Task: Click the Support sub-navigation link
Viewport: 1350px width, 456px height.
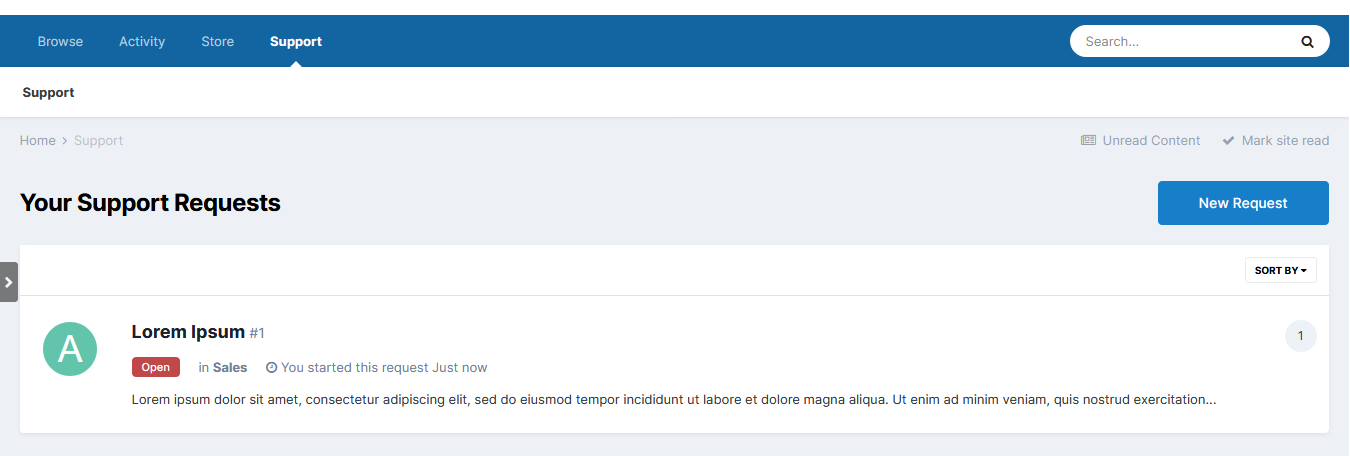Action: coord(48,93)
